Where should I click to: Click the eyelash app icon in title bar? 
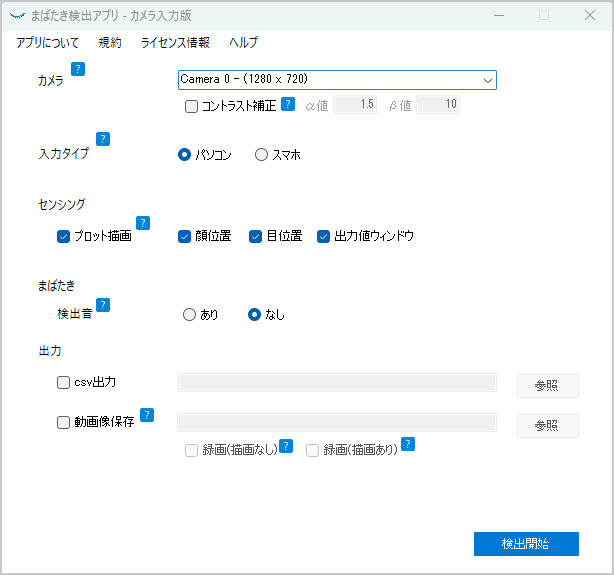[17, 16]
